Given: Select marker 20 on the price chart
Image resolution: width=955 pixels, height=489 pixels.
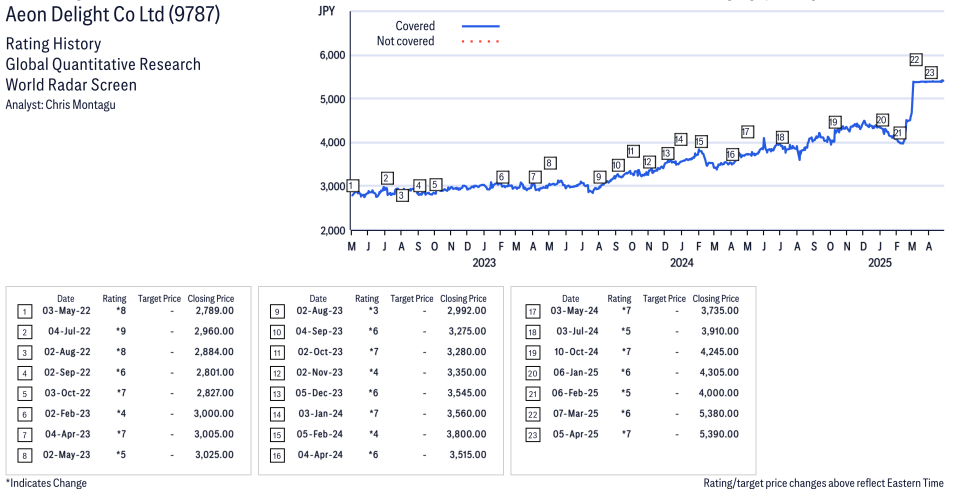Looking at the screenshot, I should click(x=881, y=119).
